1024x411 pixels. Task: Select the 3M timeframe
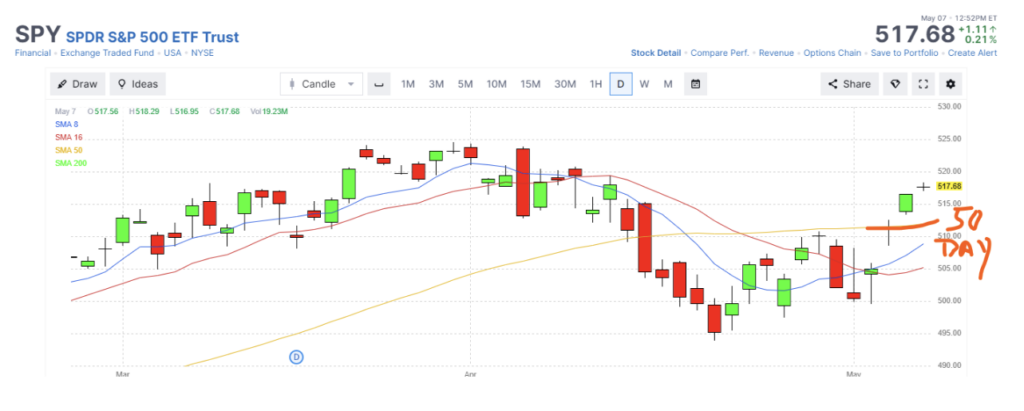pyautogui.click(x=436, y=84)
